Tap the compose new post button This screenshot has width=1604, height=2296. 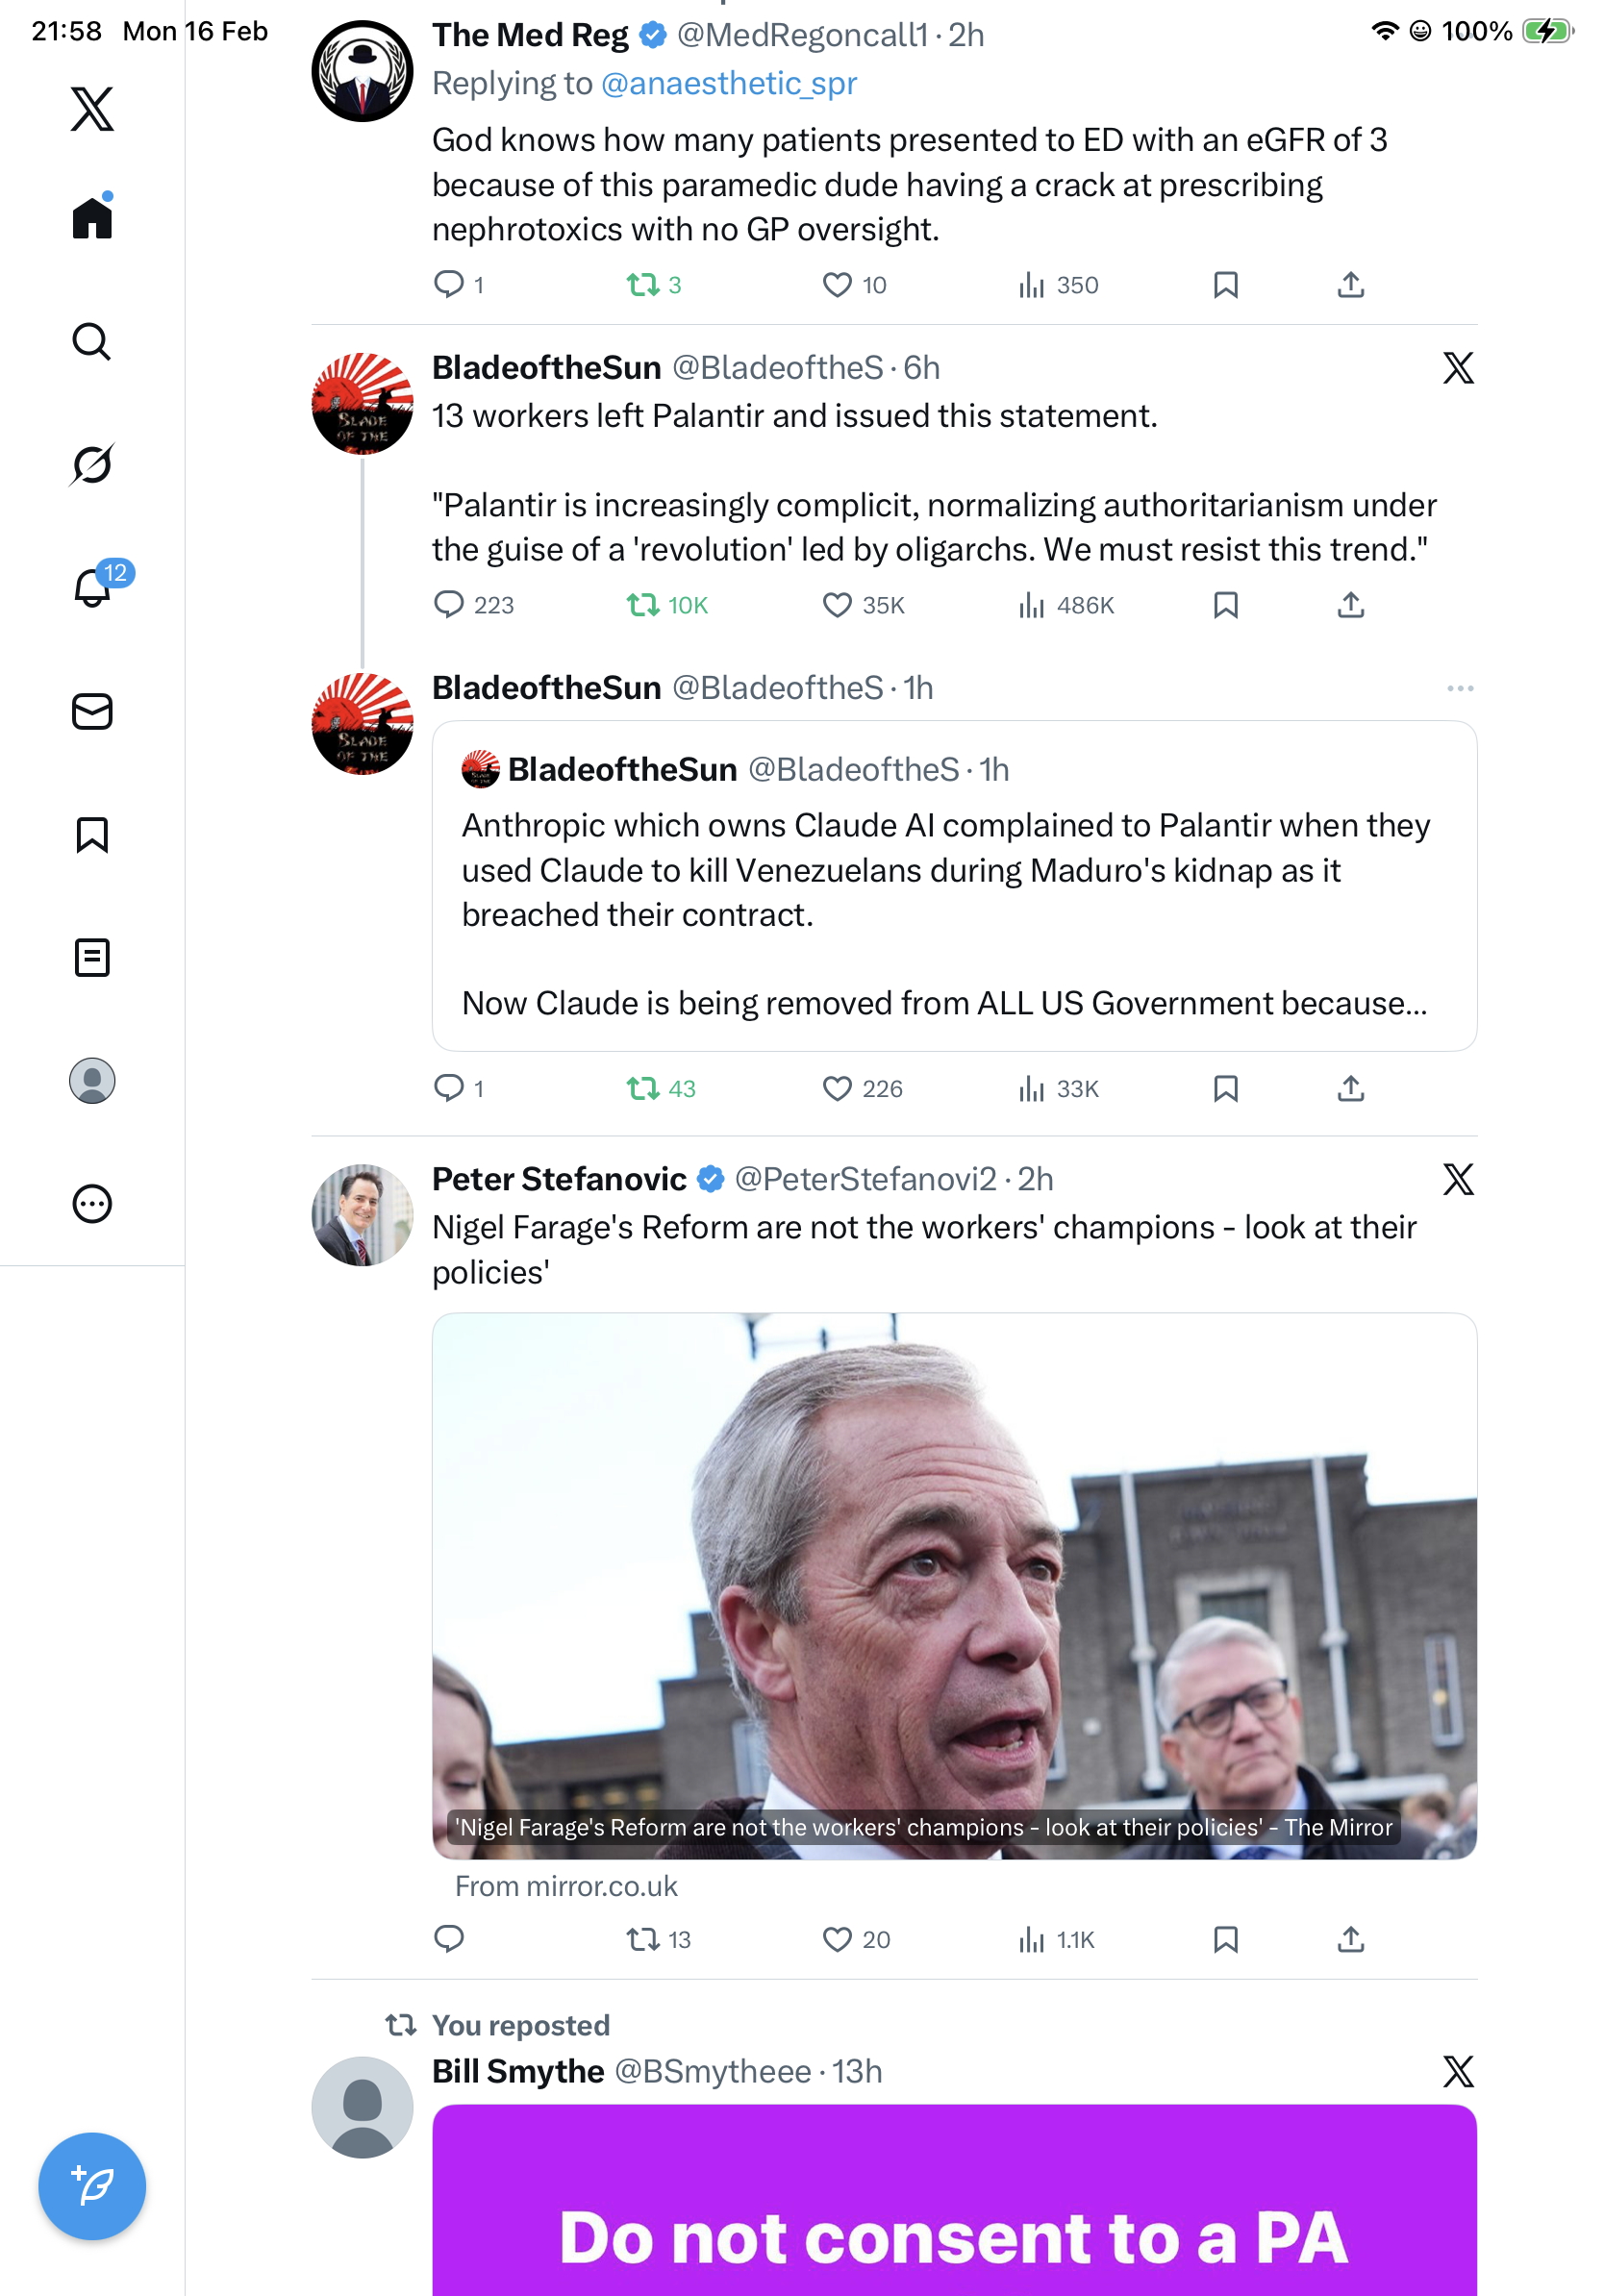click(x=92, y=2186)
